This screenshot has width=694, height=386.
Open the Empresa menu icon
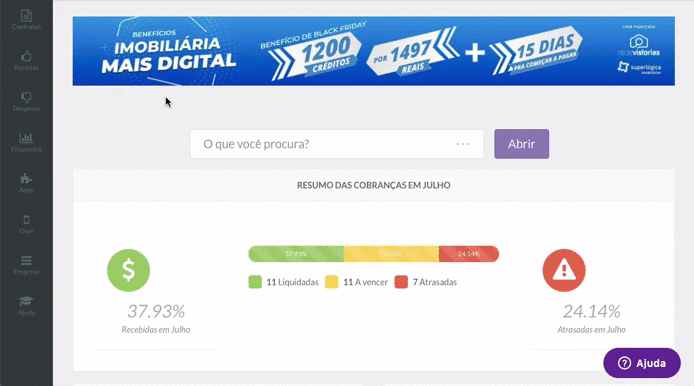26,260
